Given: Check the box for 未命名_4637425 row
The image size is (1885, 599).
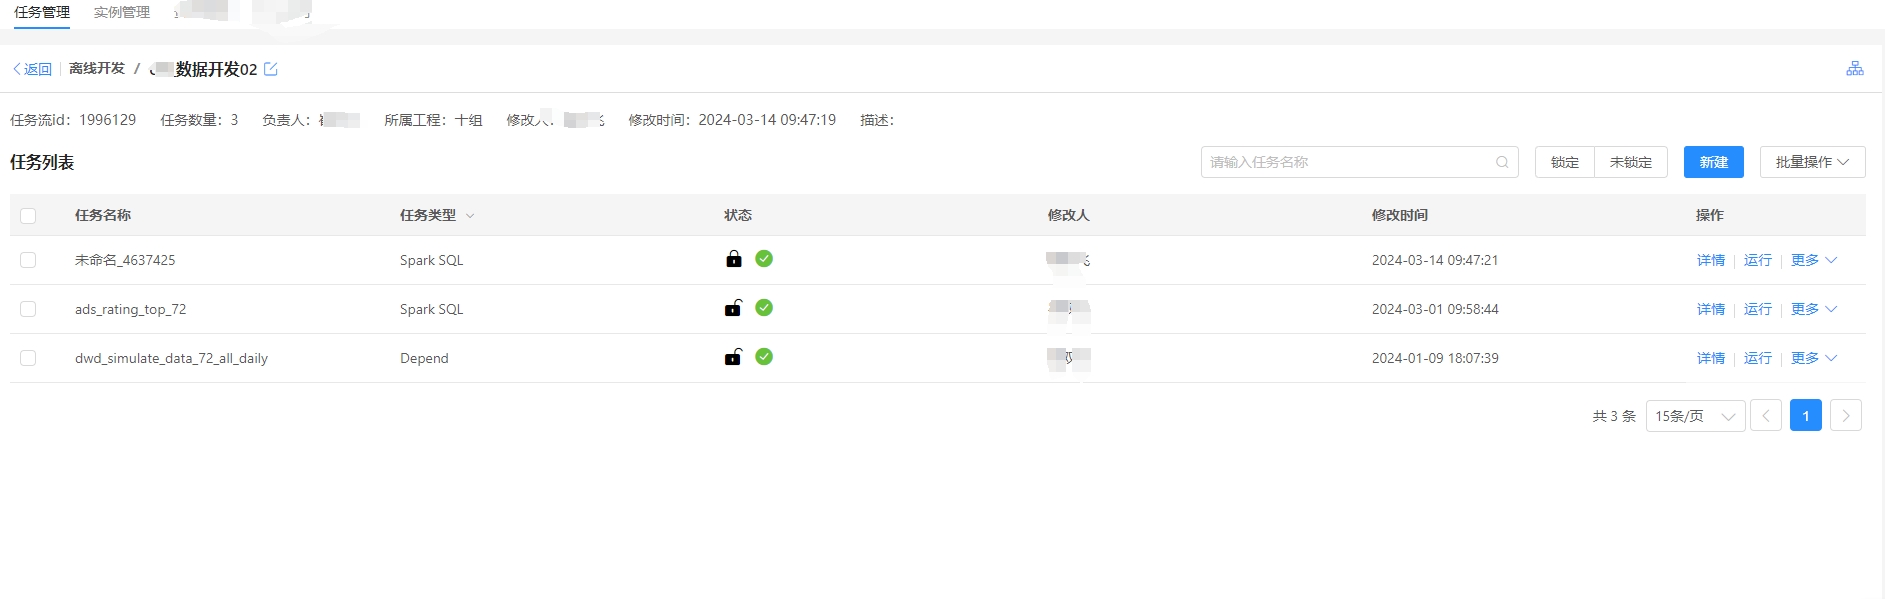Looking at the screenshot, I should 28,260.
